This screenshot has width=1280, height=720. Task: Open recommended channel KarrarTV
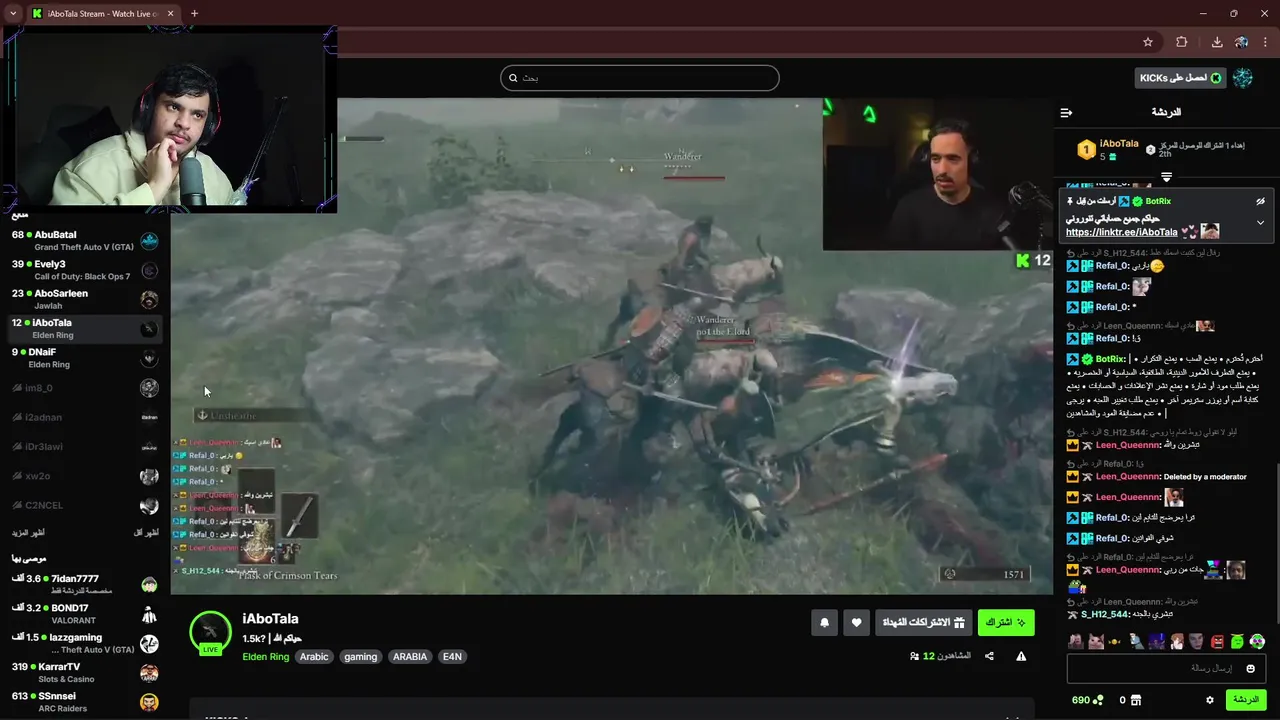(x=85, y=672)
